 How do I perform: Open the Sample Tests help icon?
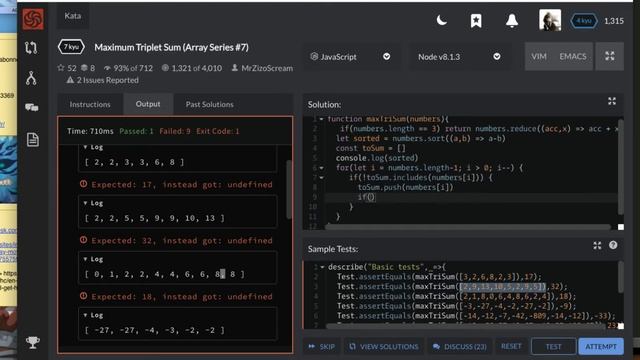point(613,245)
